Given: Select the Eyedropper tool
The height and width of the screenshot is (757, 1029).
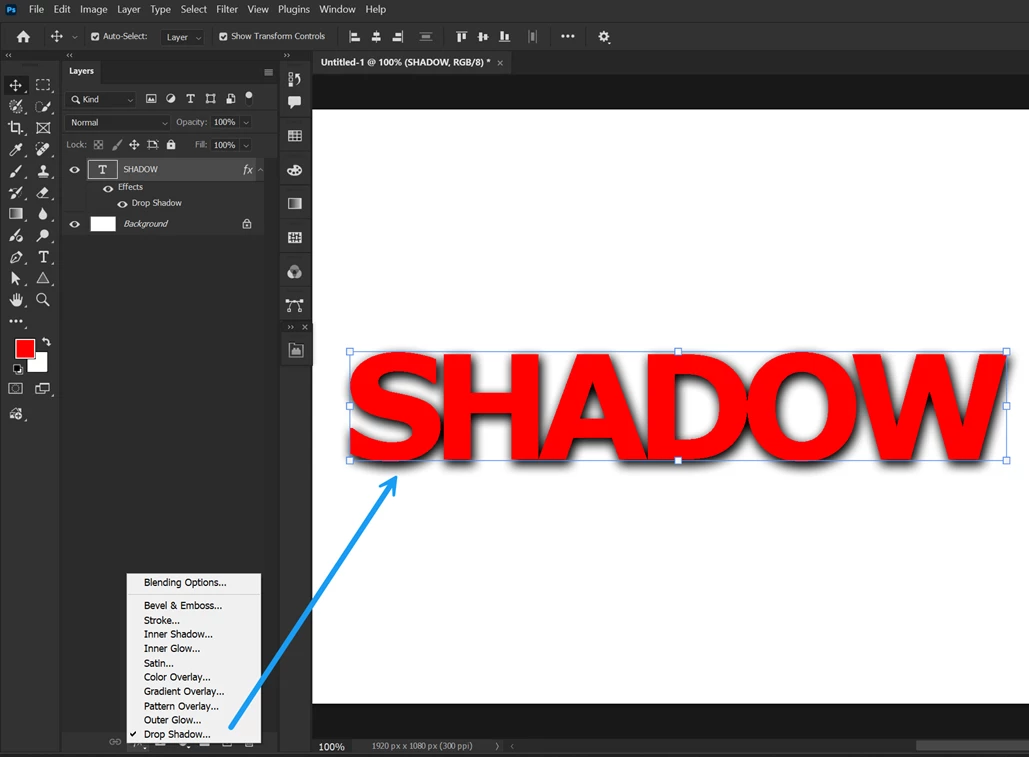Looking at the screenshot, I should [x=16, y=150].
